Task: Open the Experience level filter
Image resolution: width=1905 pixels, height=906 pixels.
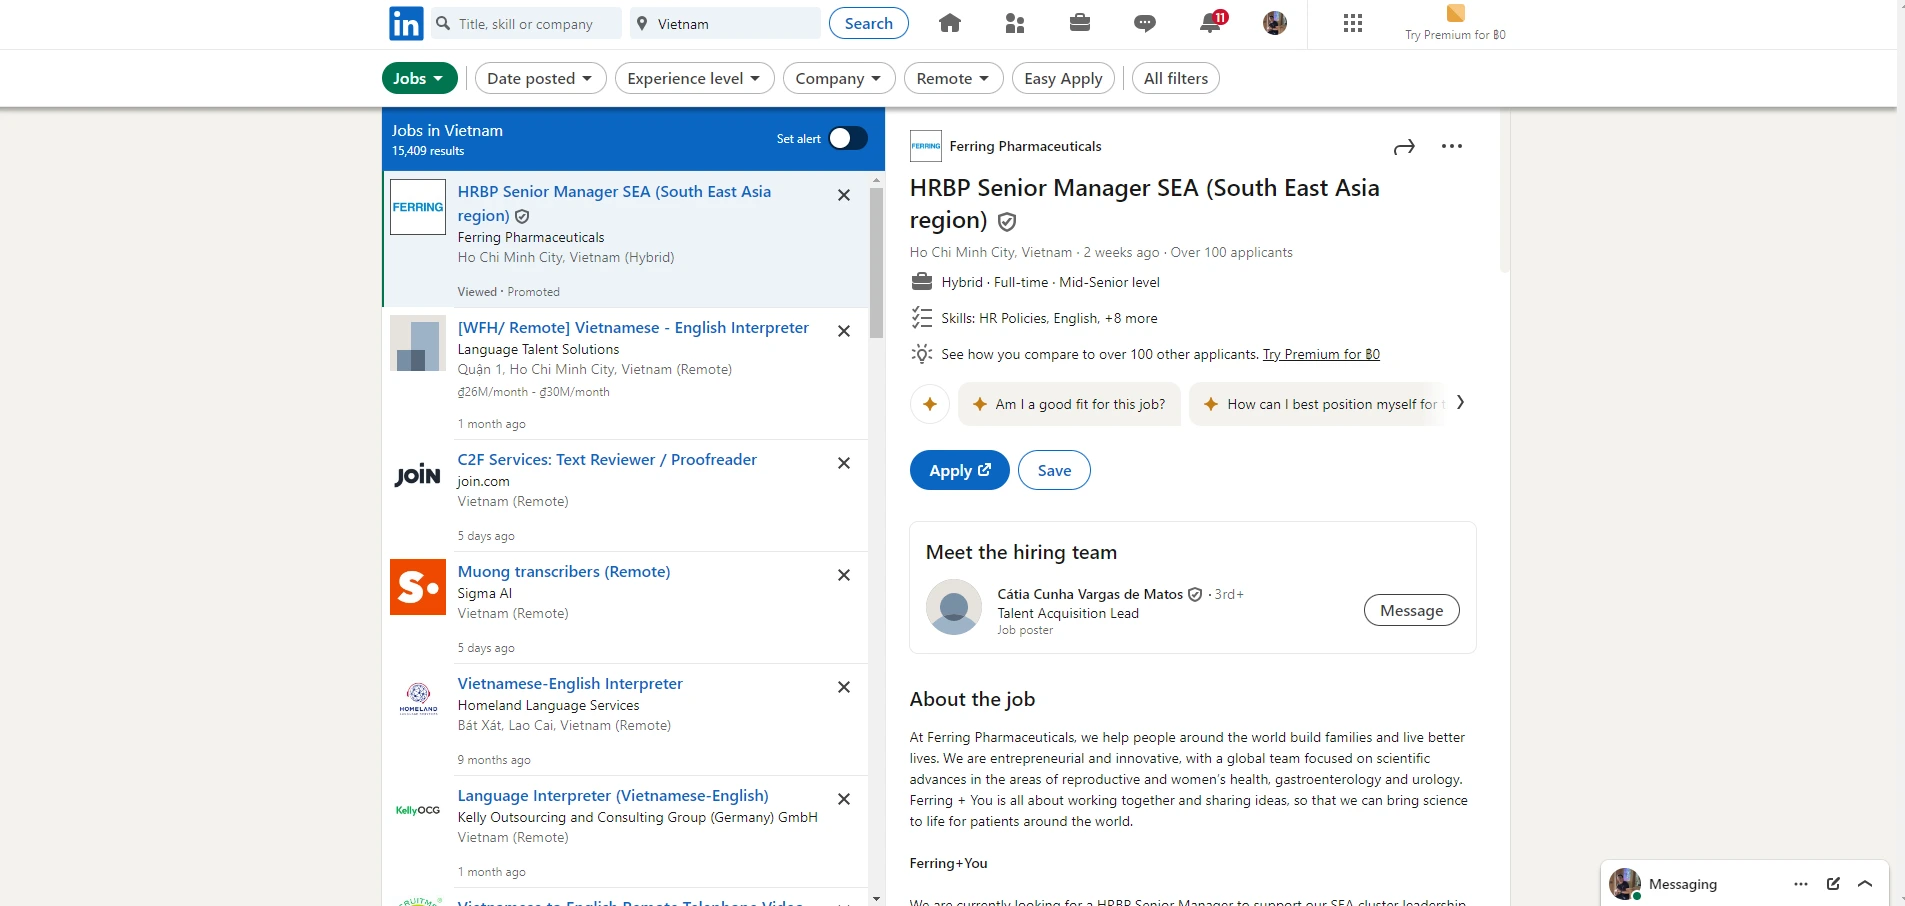Action: click(695, 78)
